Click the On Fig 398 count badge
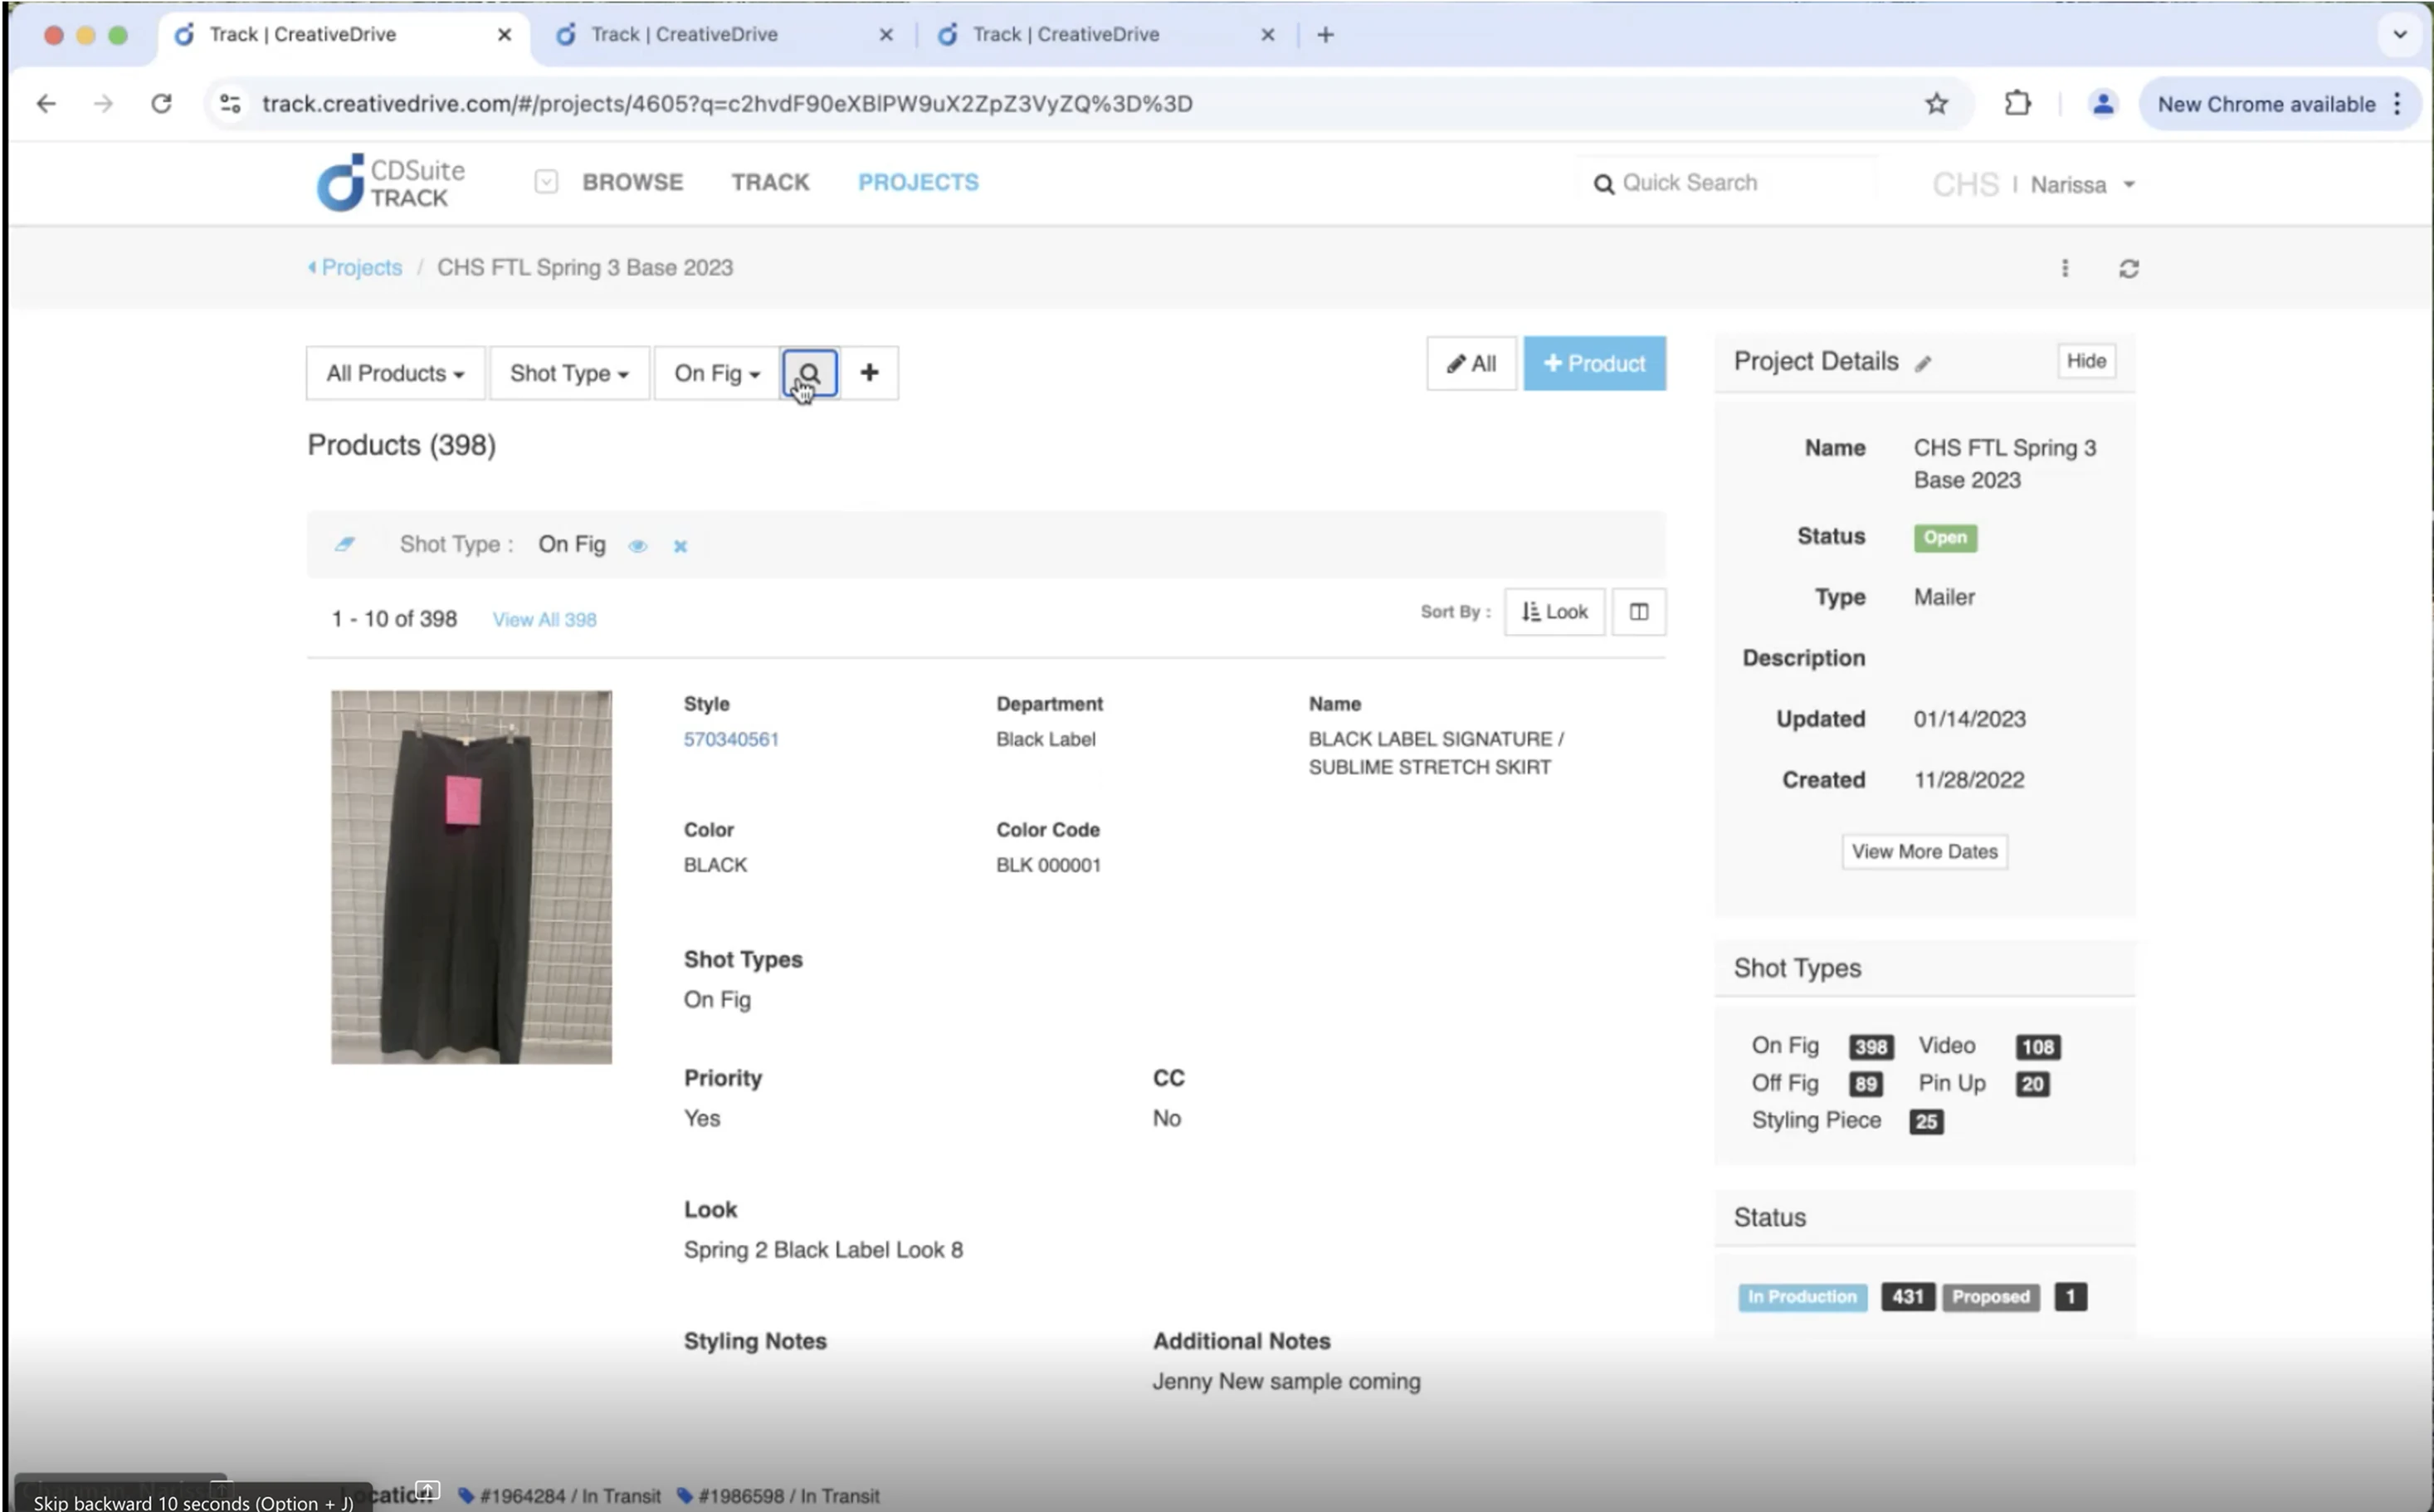 click(1870, 1047)
